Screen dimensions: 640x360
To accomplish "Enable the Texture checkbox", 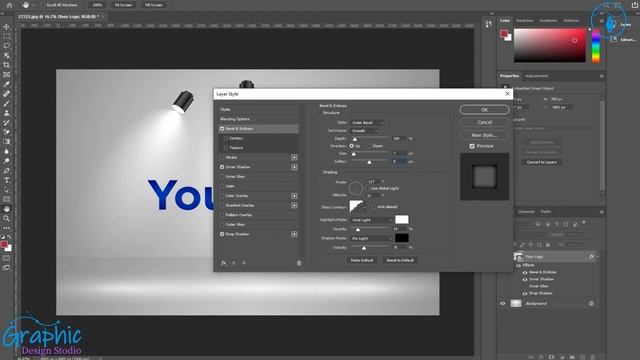I will coord(226,148).
